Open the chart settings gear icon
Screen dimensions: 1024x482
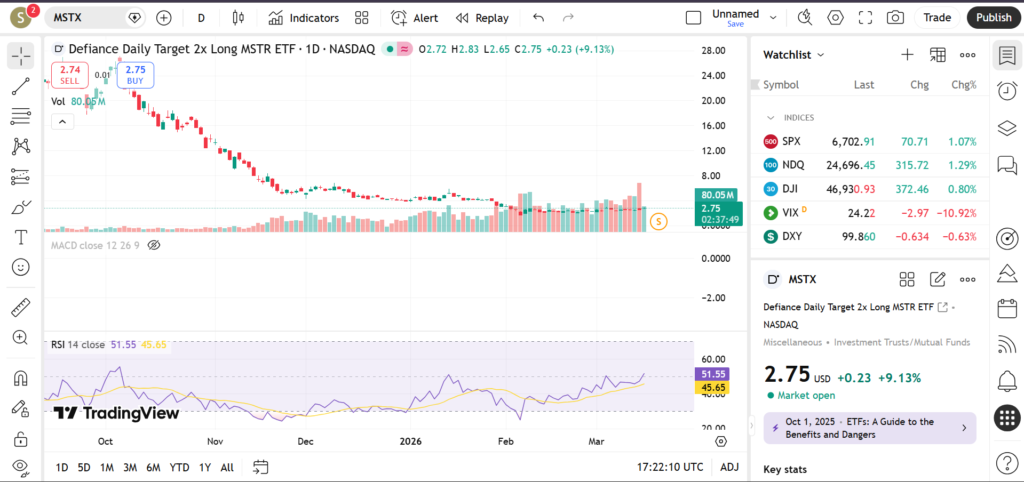pyautogui.click(x=835, y=18)
